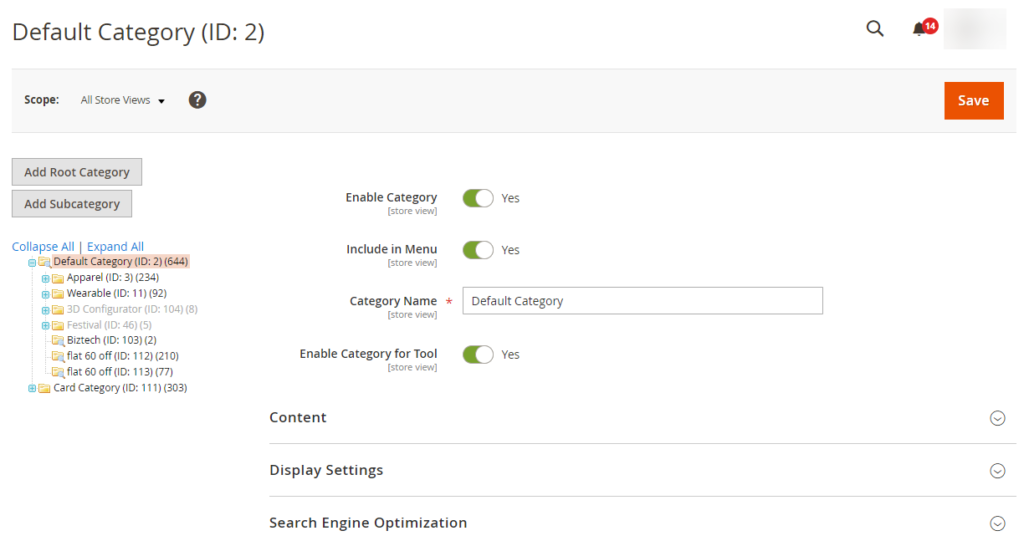The height and width of the screenshot is (541, 1024).
Task: Click the Wearable folder icon
Action: pyautogui.click(x=58, y=294)
